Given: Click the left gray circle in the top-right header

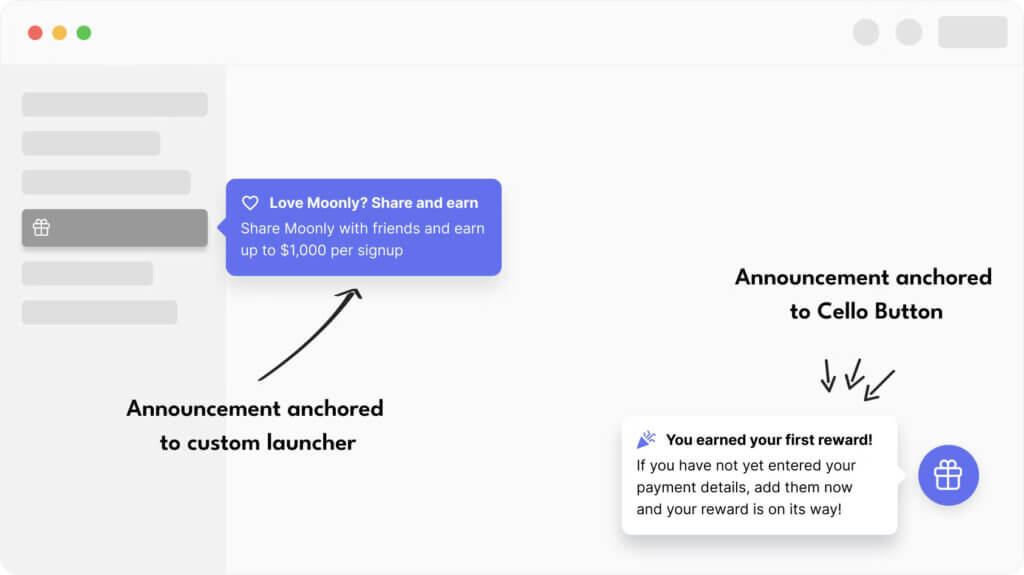Looking at the screenshot, I should tap(866, 32).
